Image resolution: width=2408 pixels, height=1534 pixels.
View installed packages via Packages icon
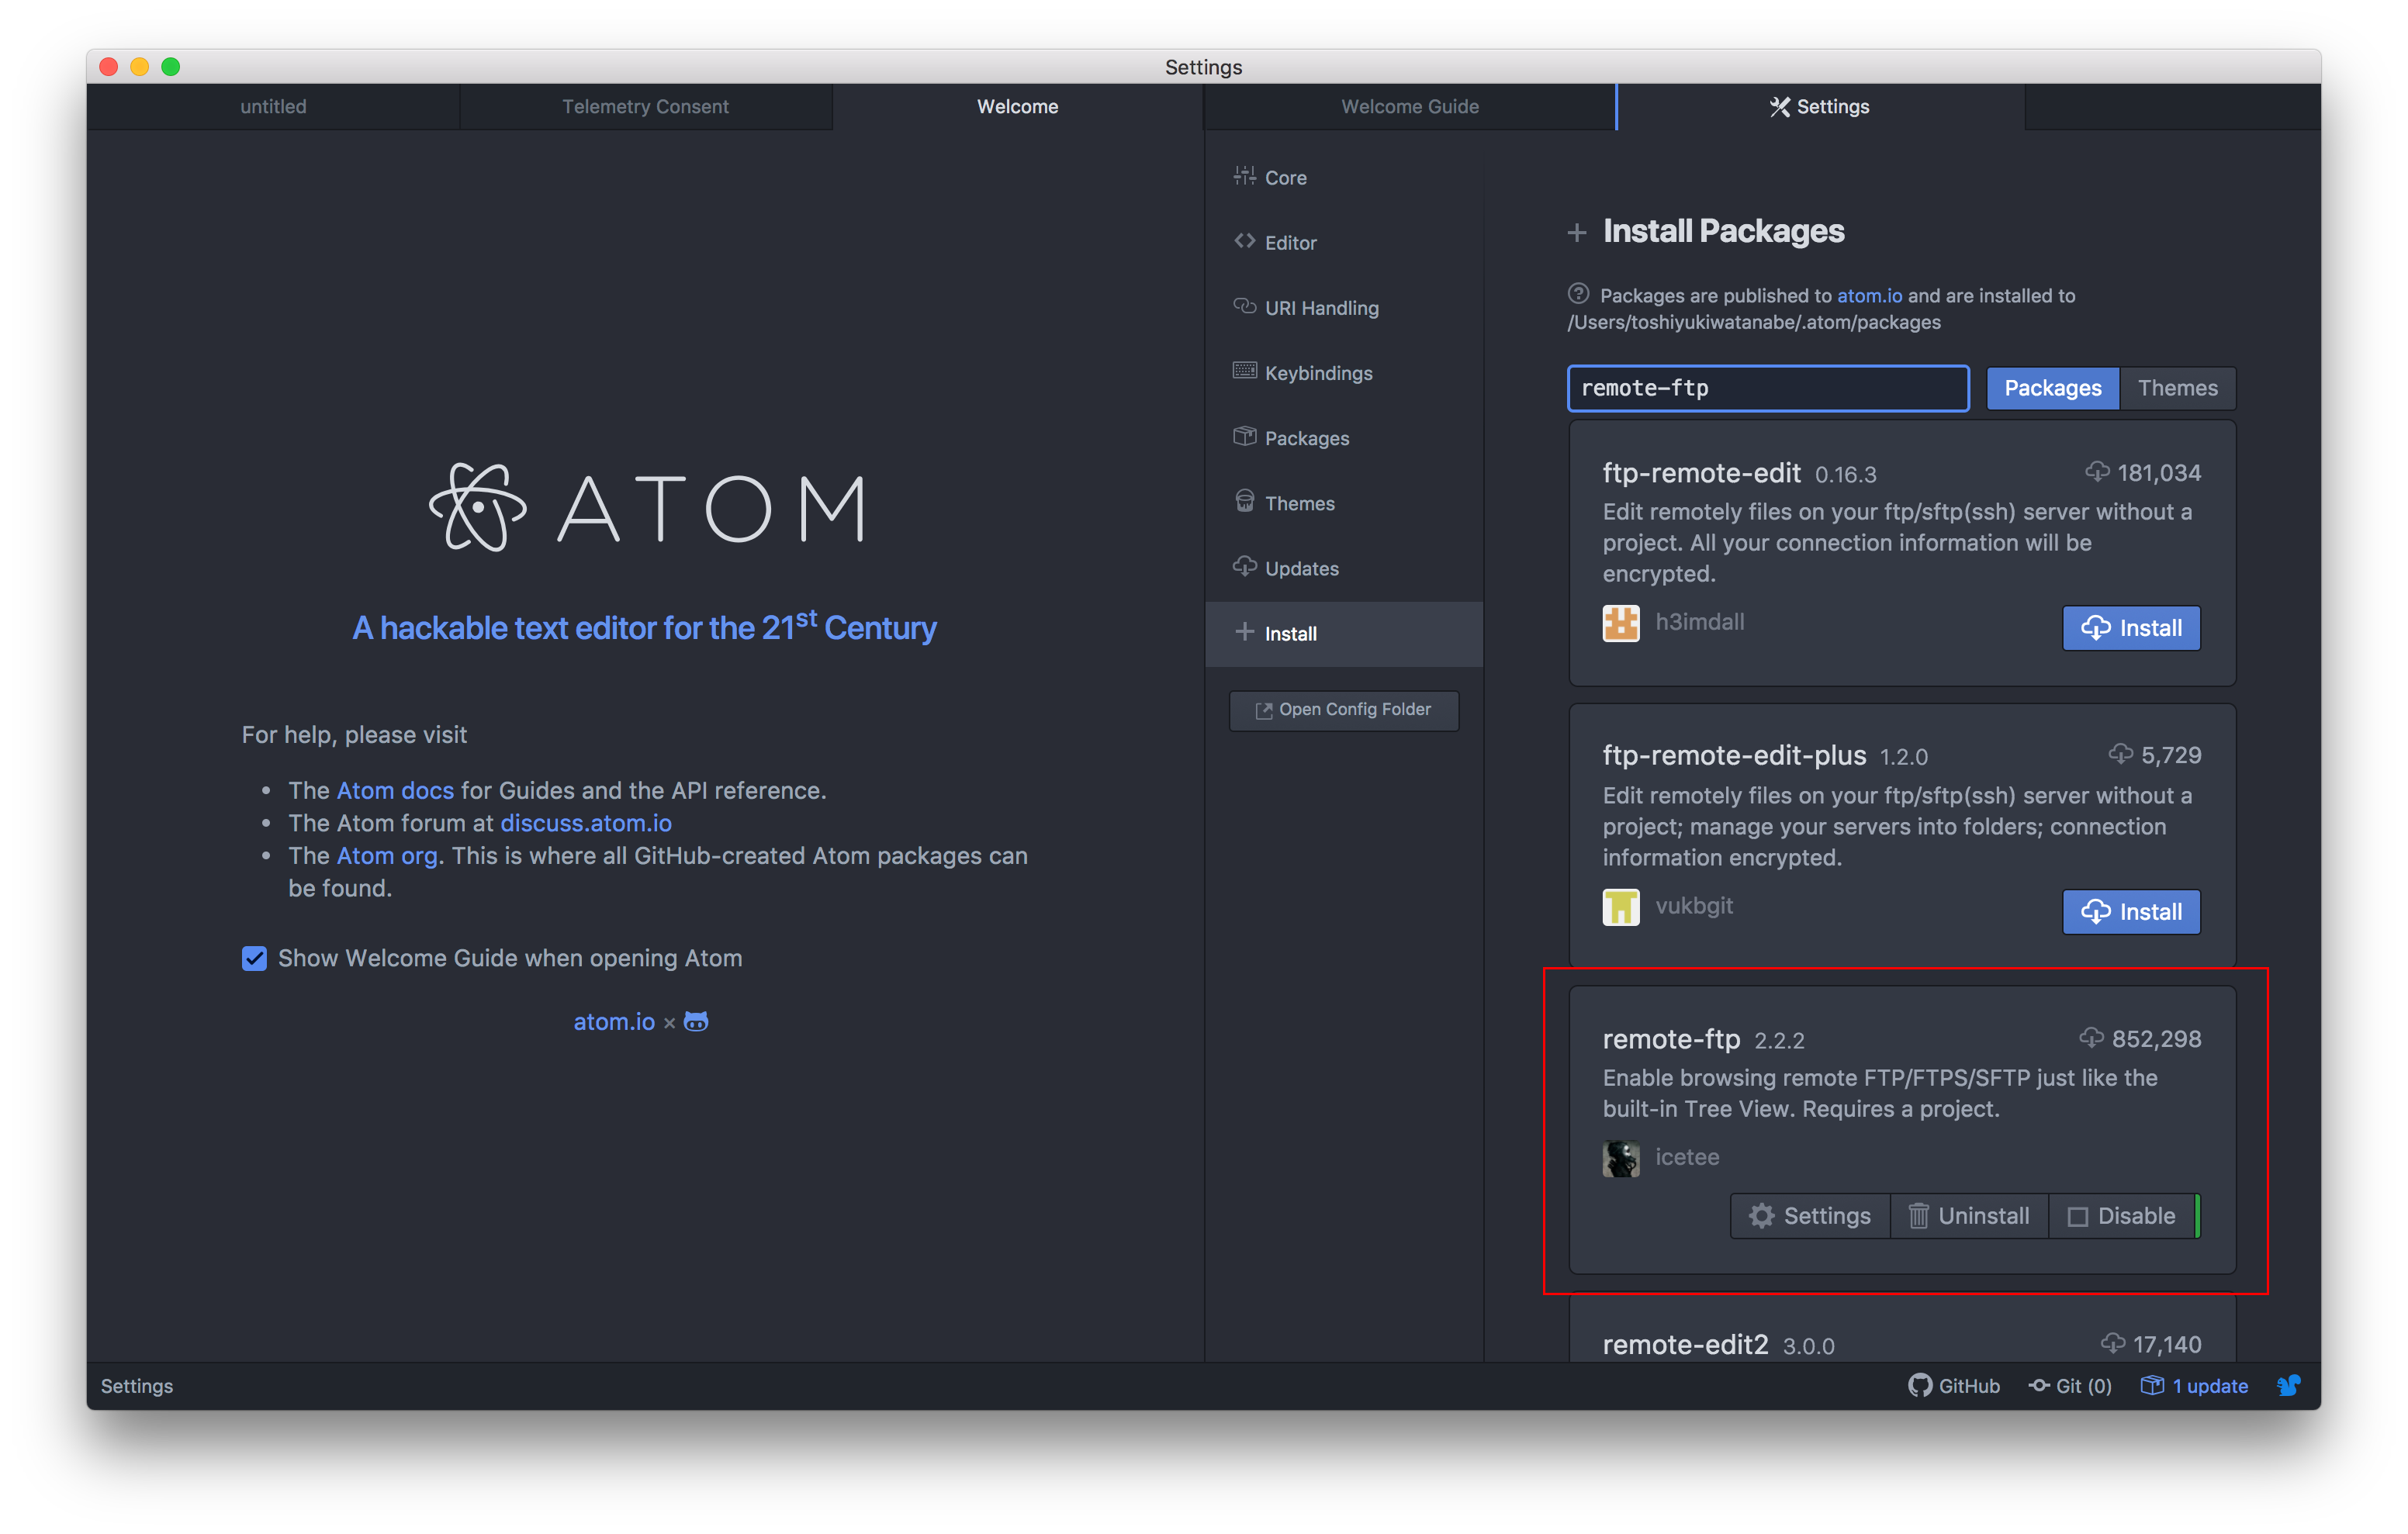(1245, 437)
